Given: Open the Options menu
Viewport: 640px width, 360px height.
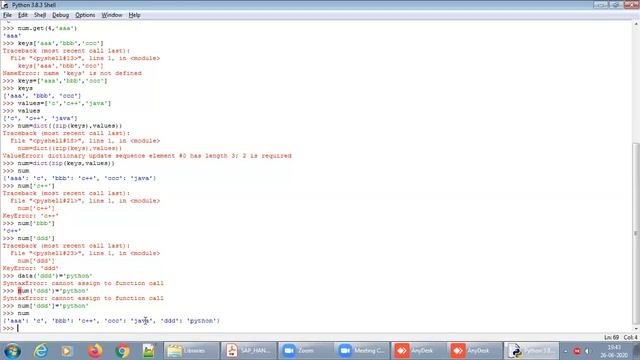Looking at the screenshot, I should point(85,15).
